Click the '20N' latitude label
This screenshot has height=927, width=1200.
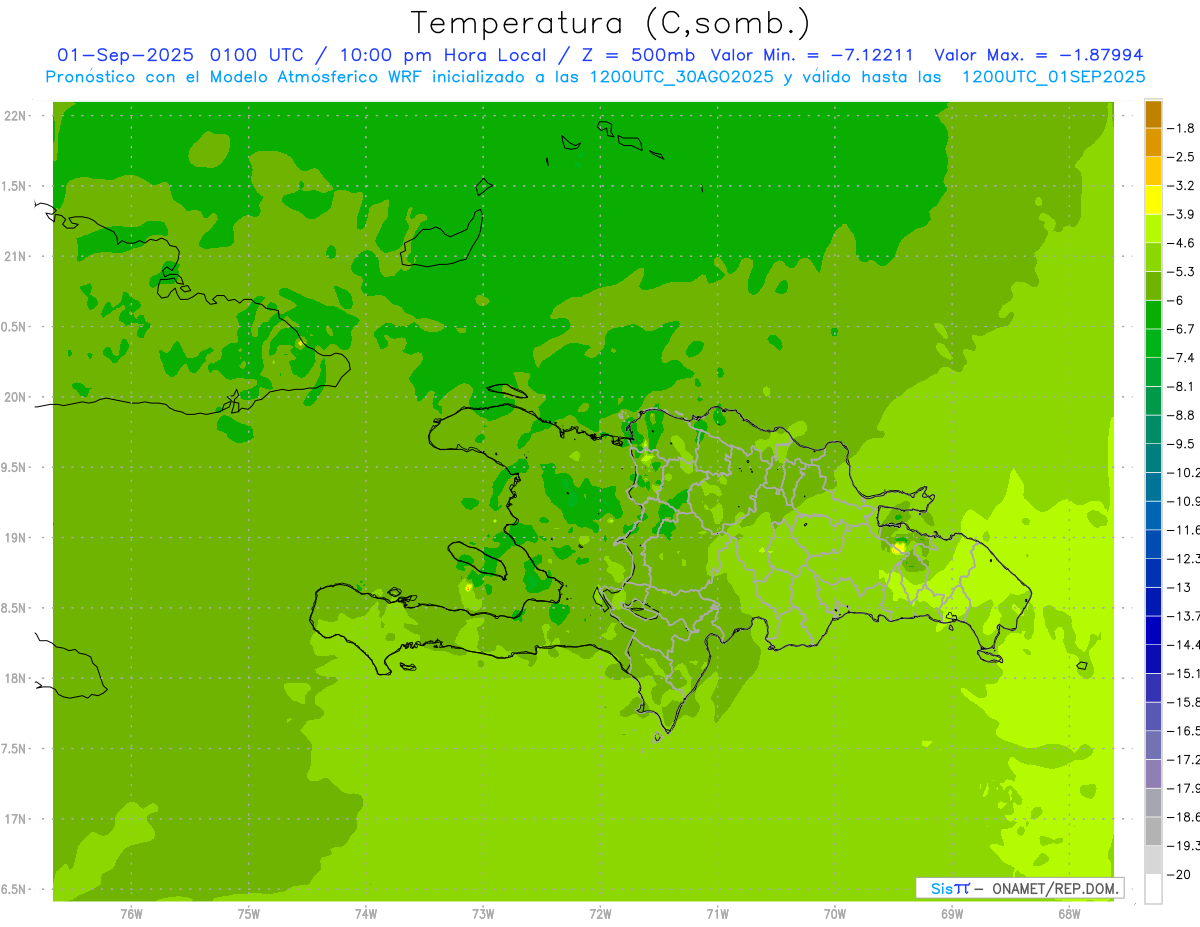tap(15, 397)
